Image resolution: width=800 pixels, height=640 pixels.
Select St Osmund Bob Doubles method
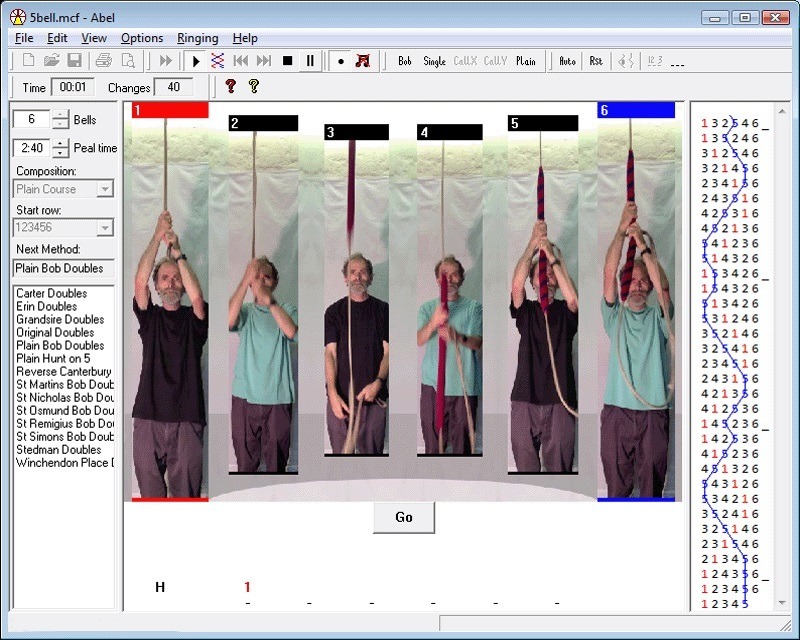pos(64,410)
